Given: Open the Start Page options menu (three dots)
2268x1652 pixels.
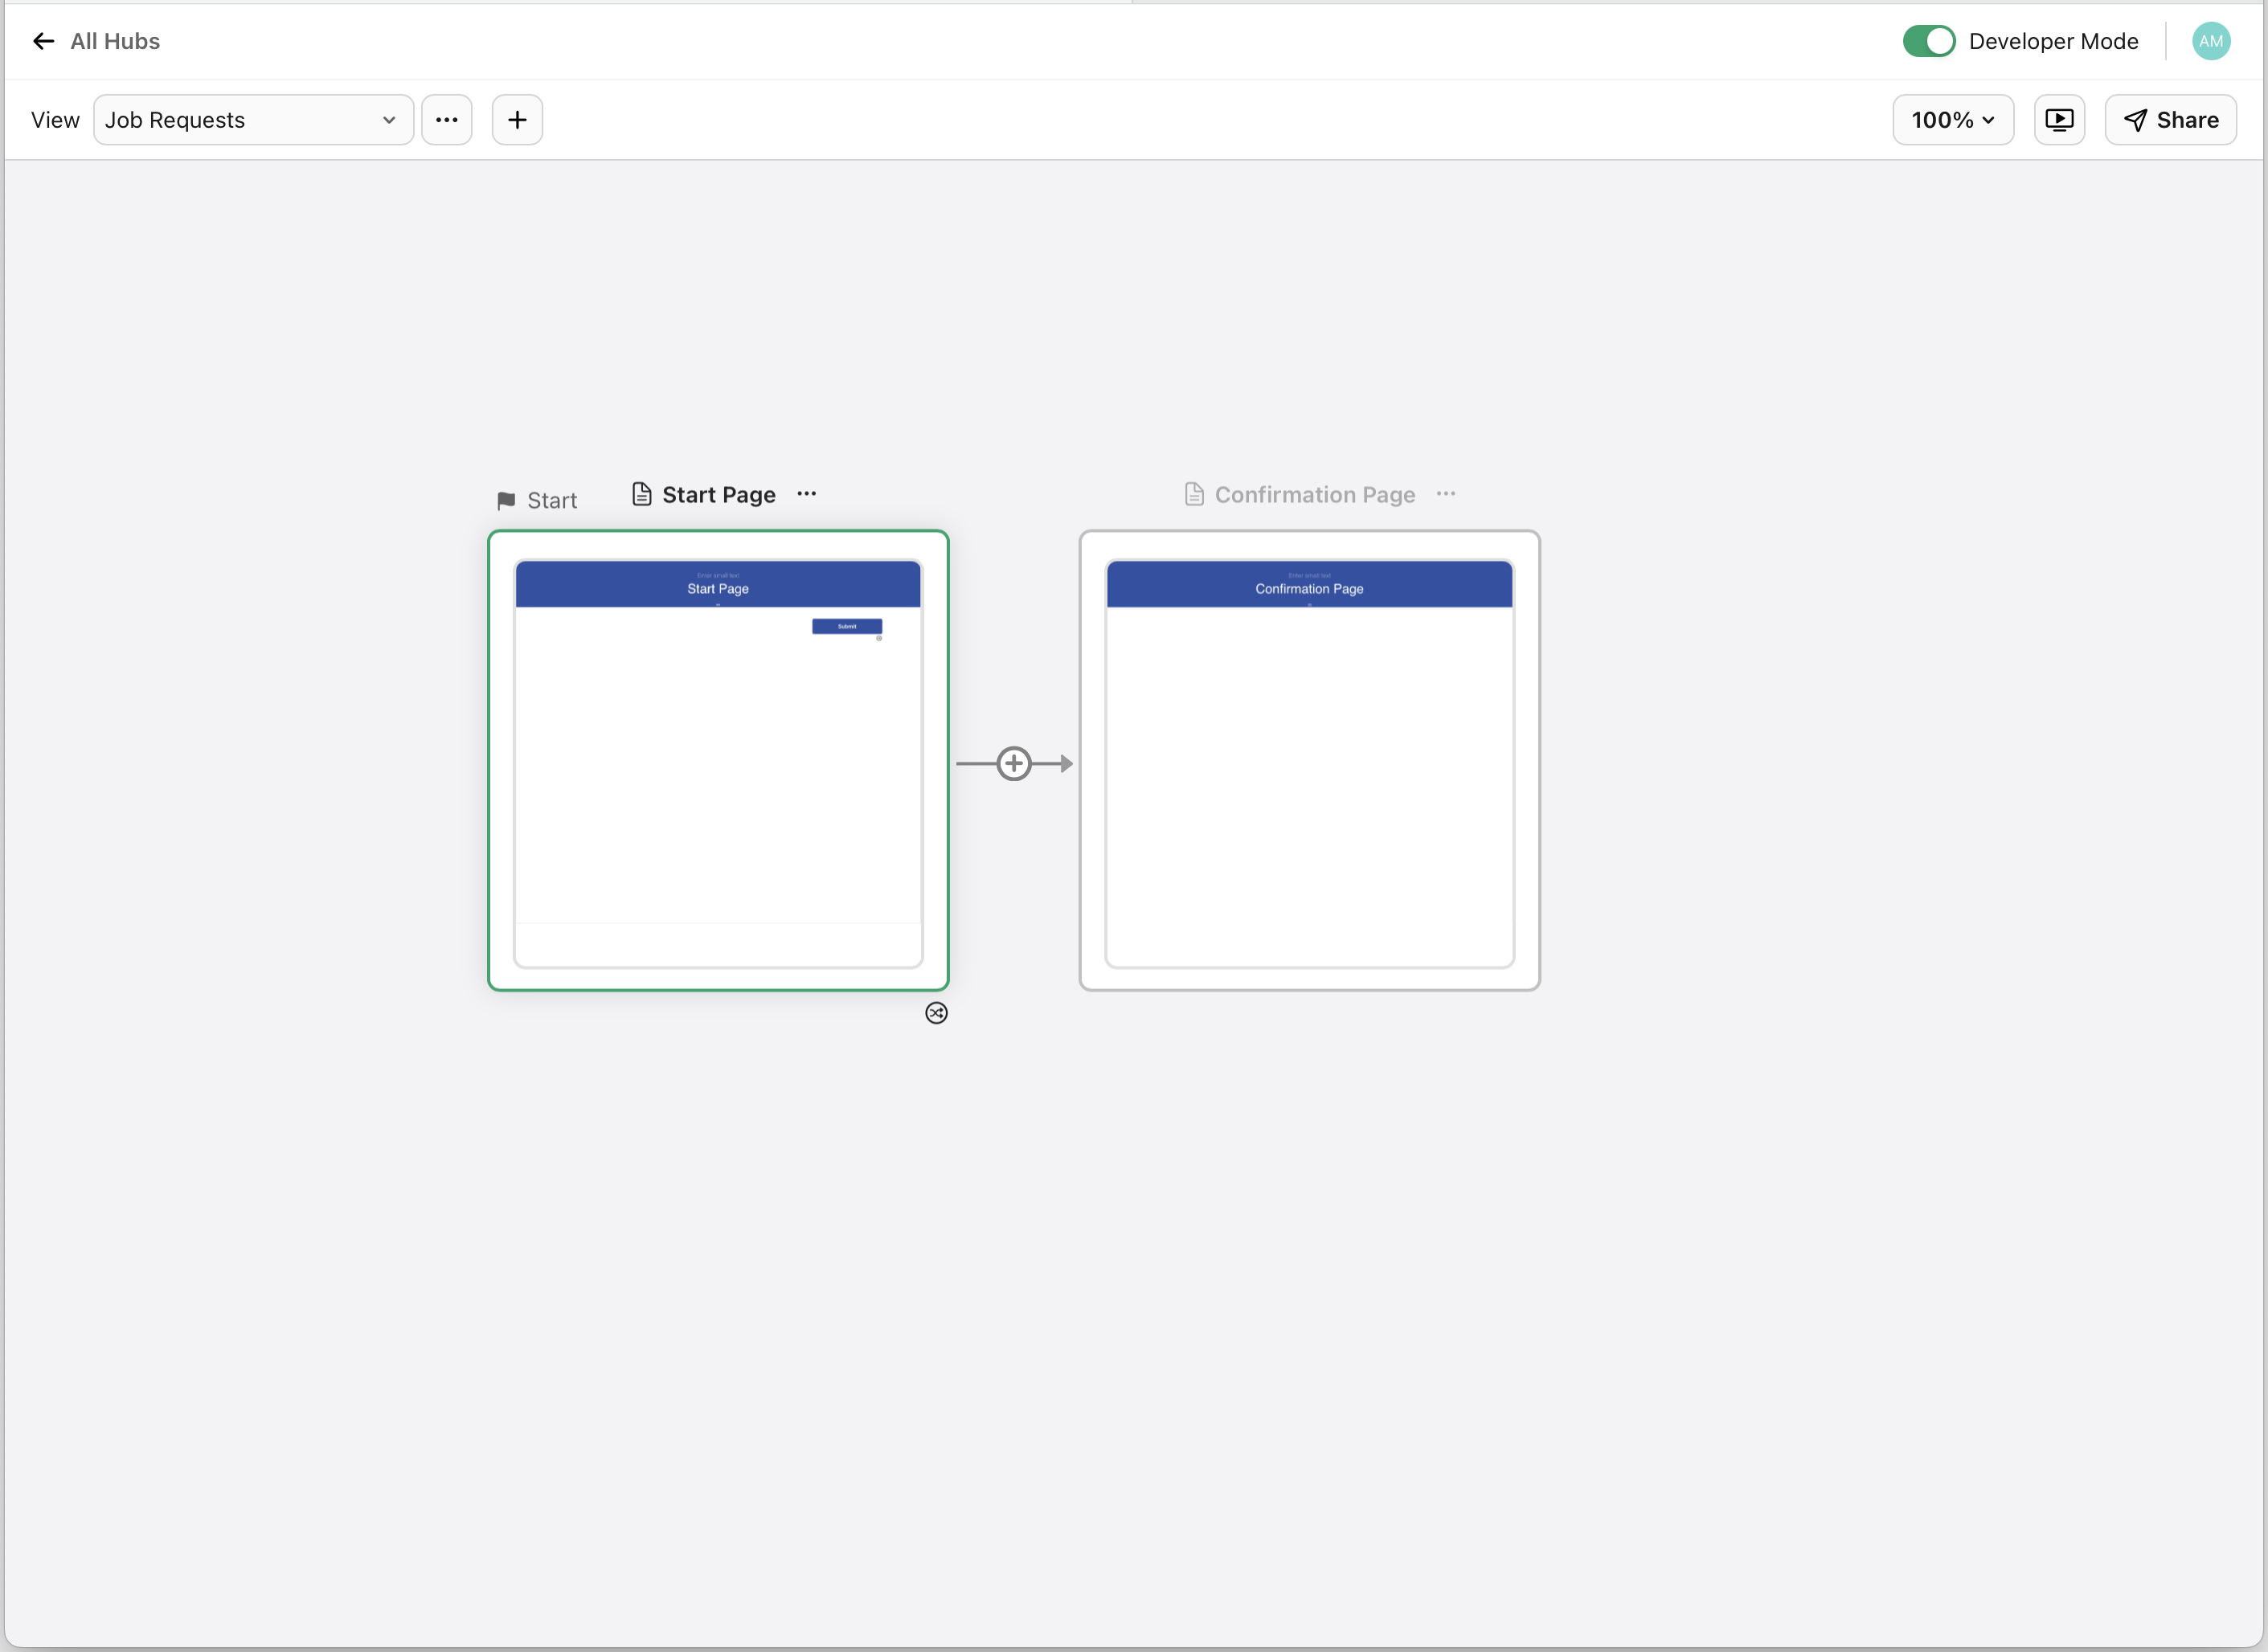Looking at the screenshot, I should (806, 493).
